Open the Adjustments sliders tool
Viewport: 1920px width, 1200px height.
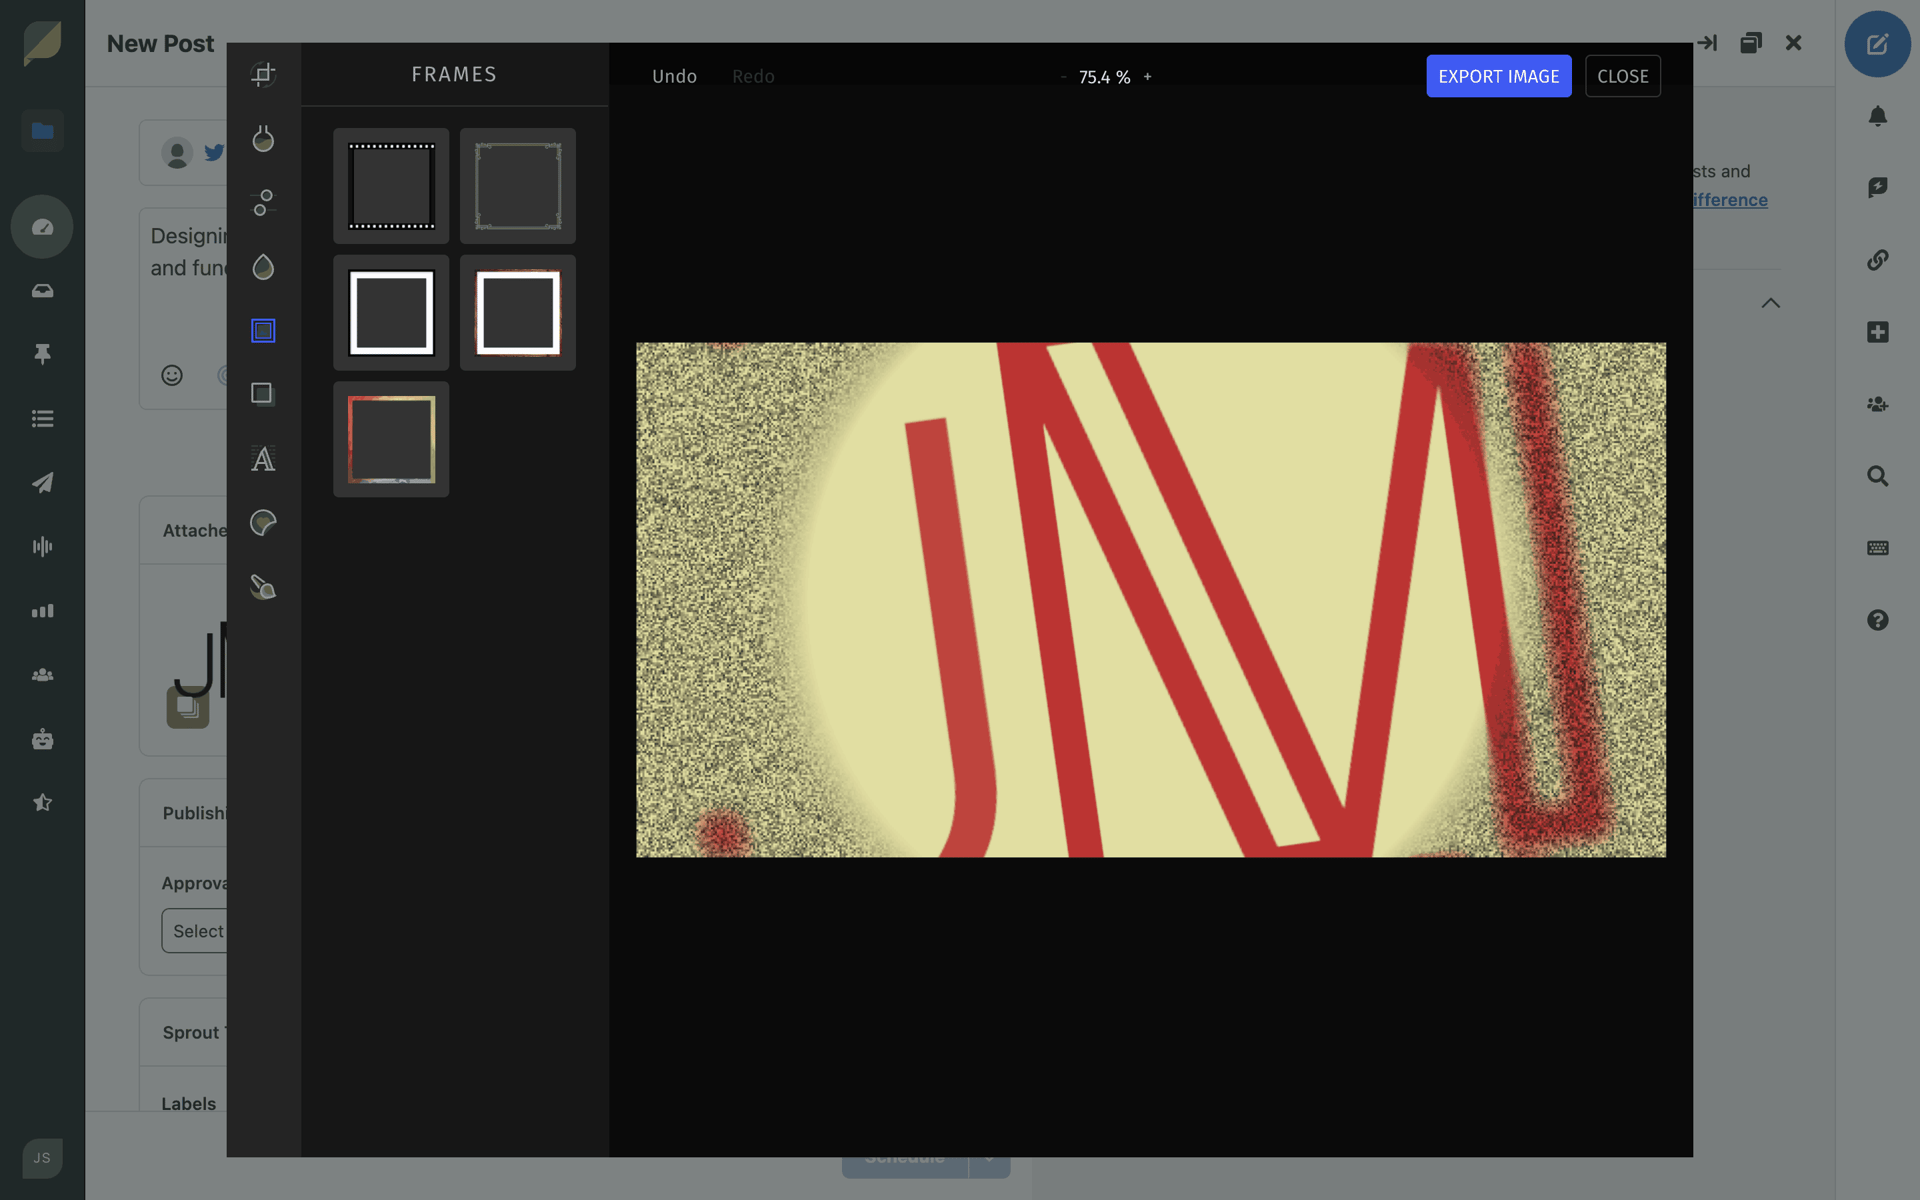click(263, 202)
